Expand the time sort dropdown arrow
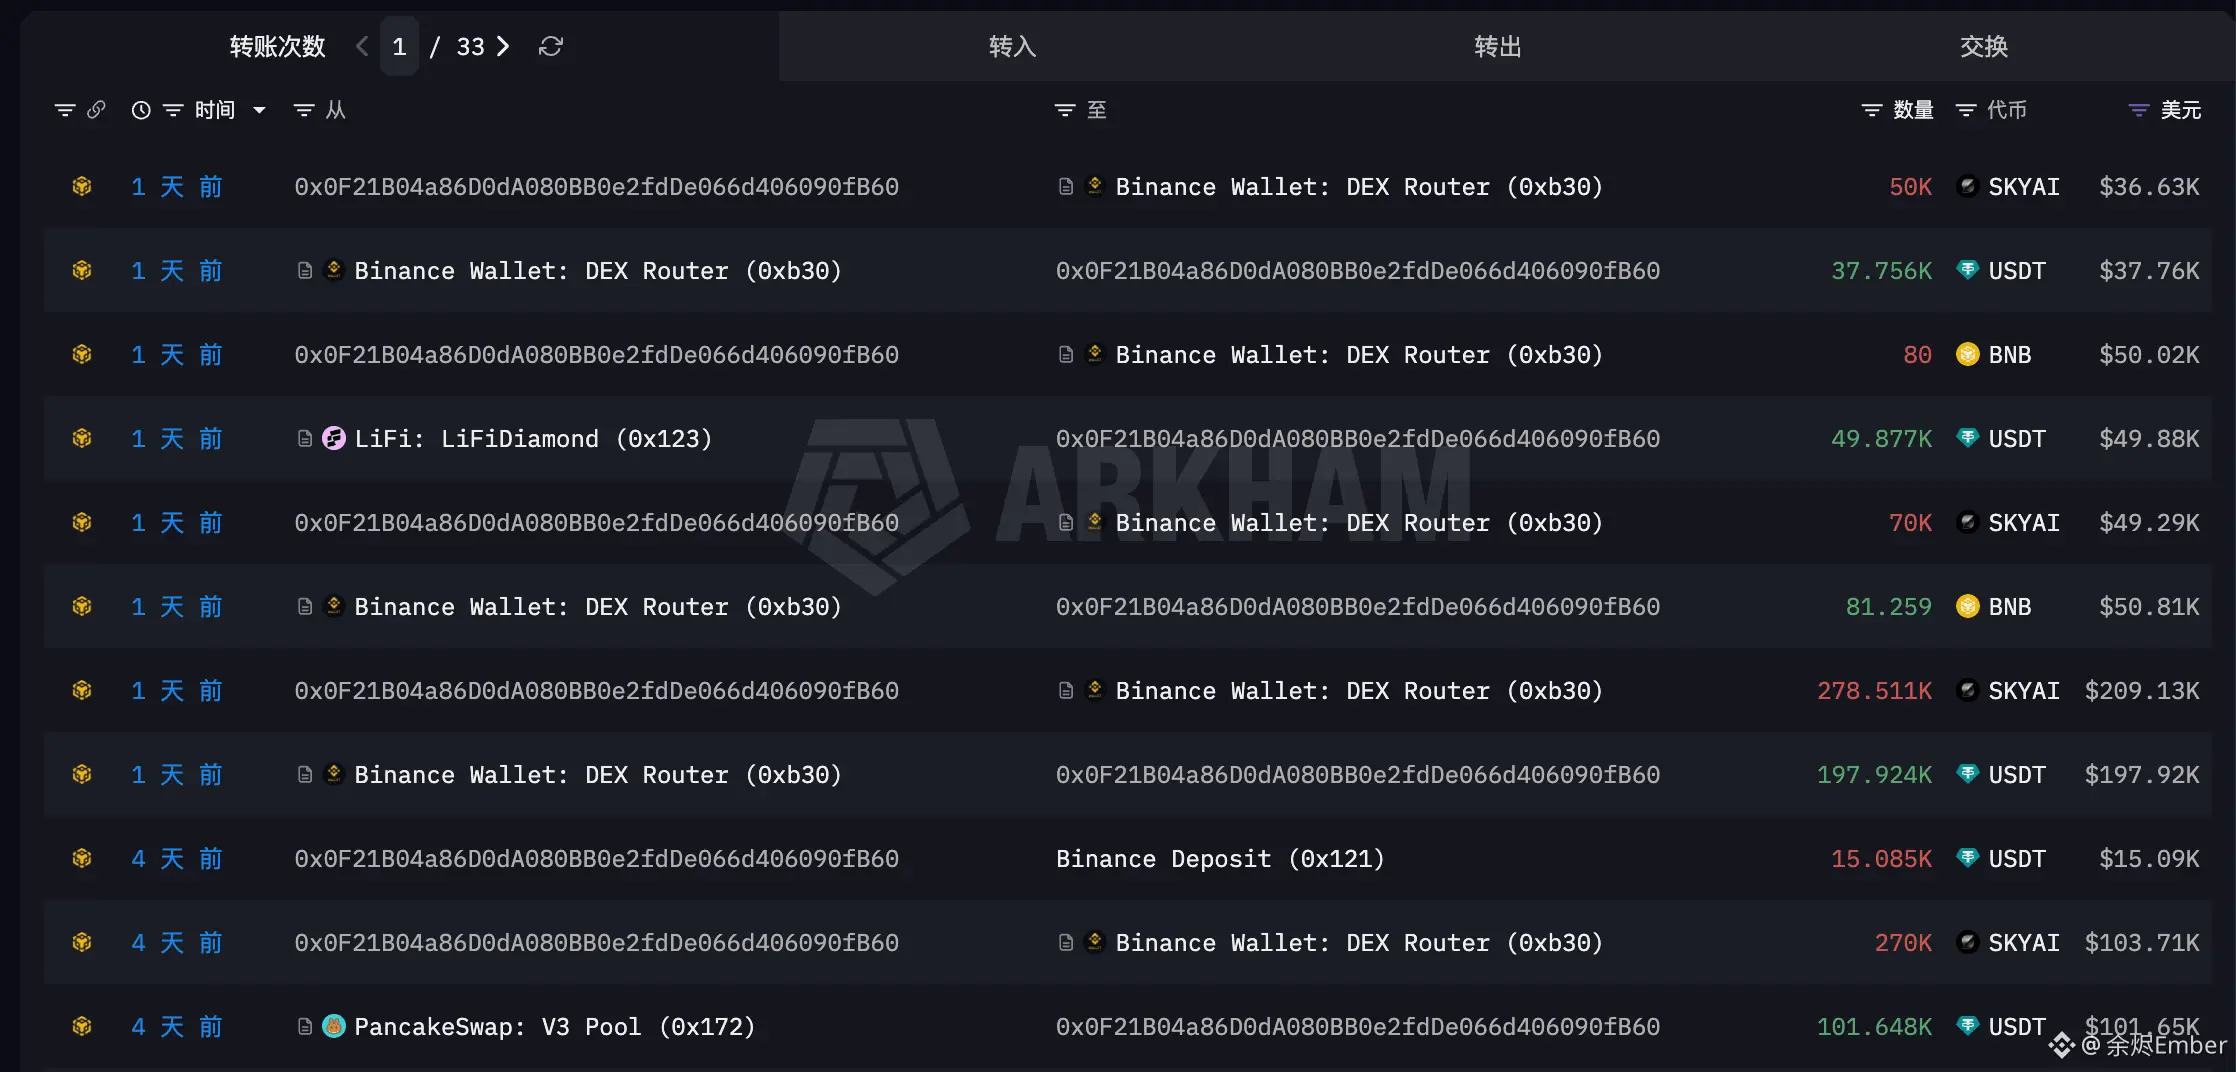Image resolution: width=2236 pixels, height=1072 pixels. click(259, 110)
